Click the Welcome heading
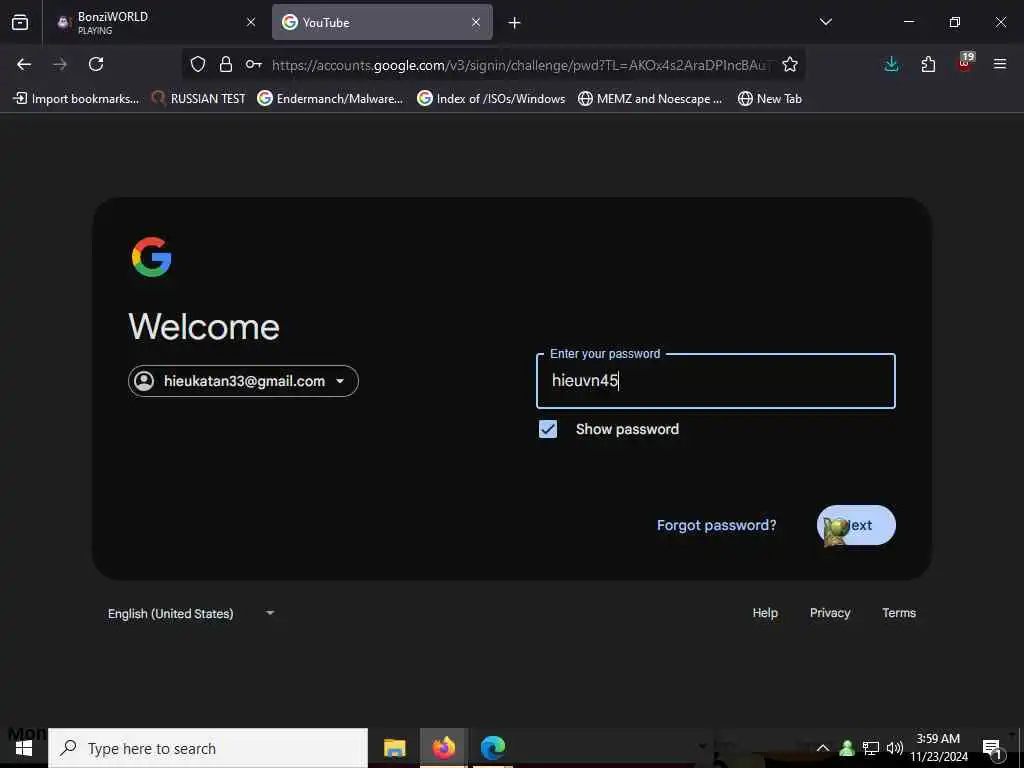Screen dimensions: 1024x768 tap(204, 327)
